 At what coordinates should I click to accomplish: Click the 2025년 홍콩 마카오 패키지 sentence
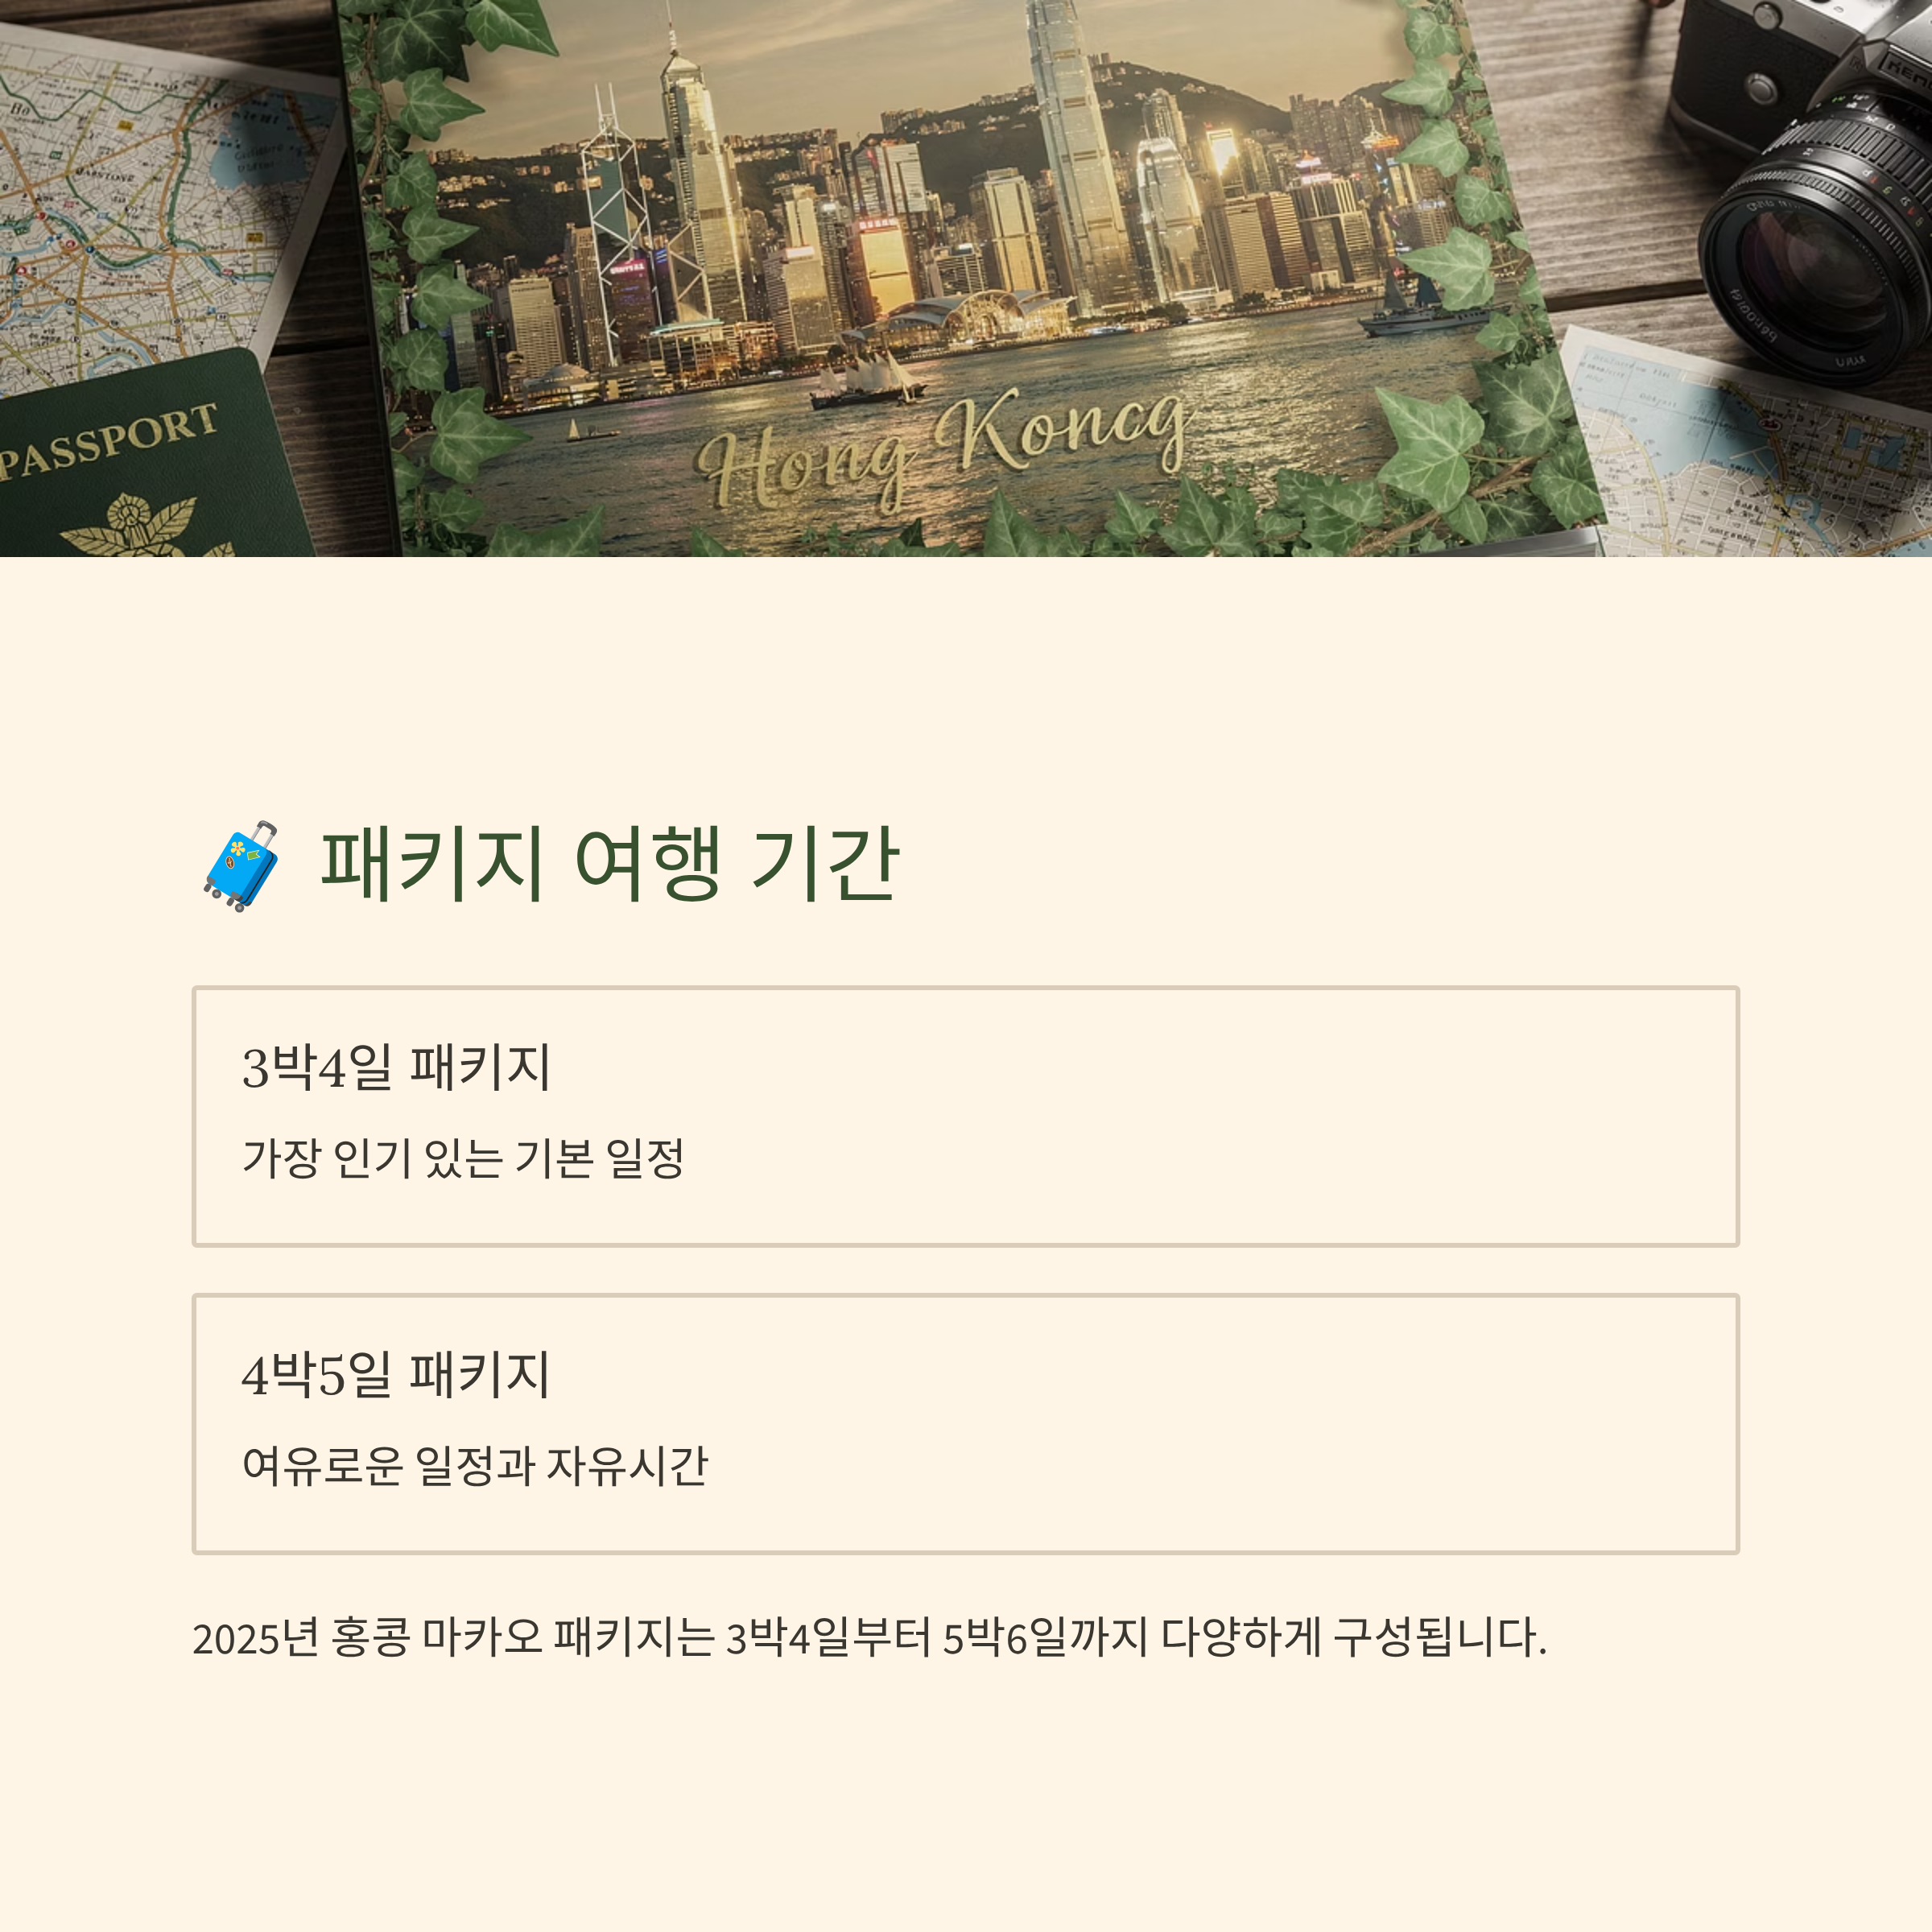tap(869, 1637)
